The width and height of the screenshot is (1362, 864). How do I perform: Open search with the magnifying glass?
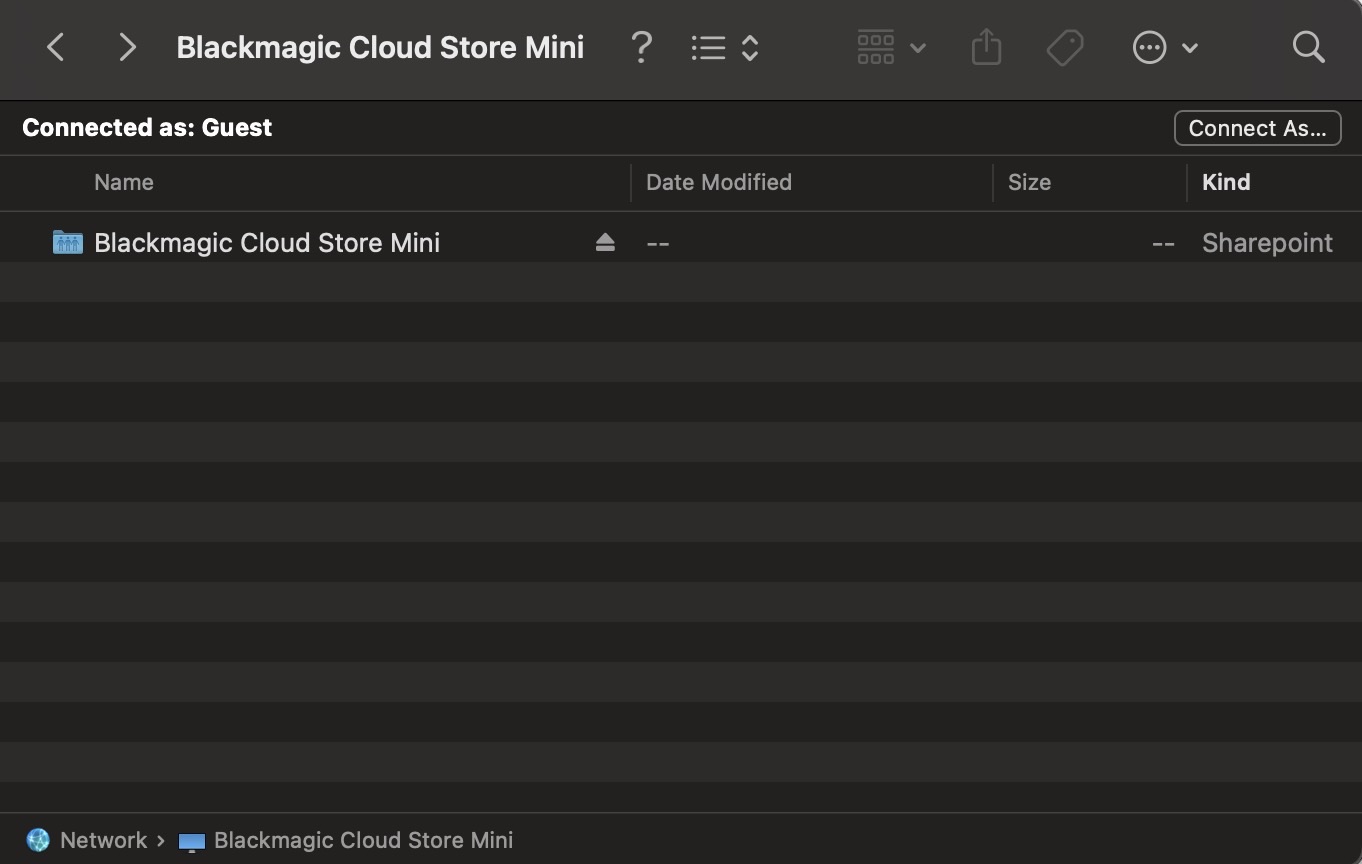pyautogui.click(x=1308, y=47)
